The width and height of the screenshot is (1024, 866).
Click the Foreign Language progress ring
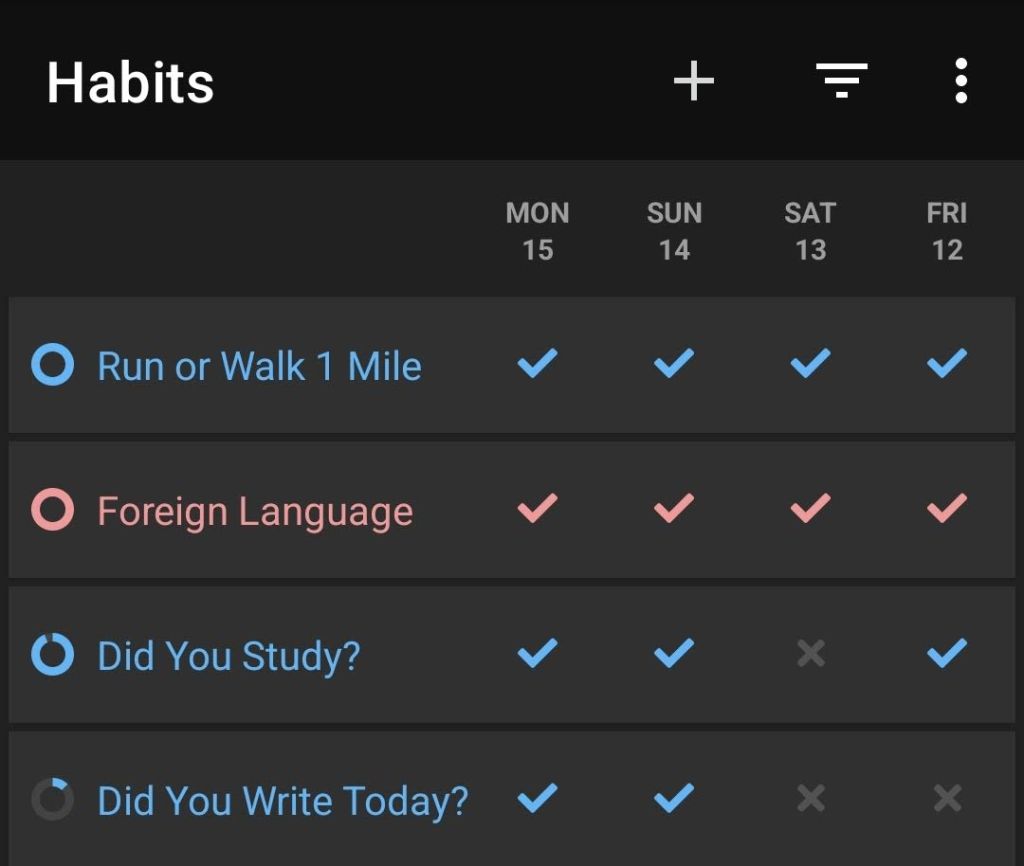point(53,511)
